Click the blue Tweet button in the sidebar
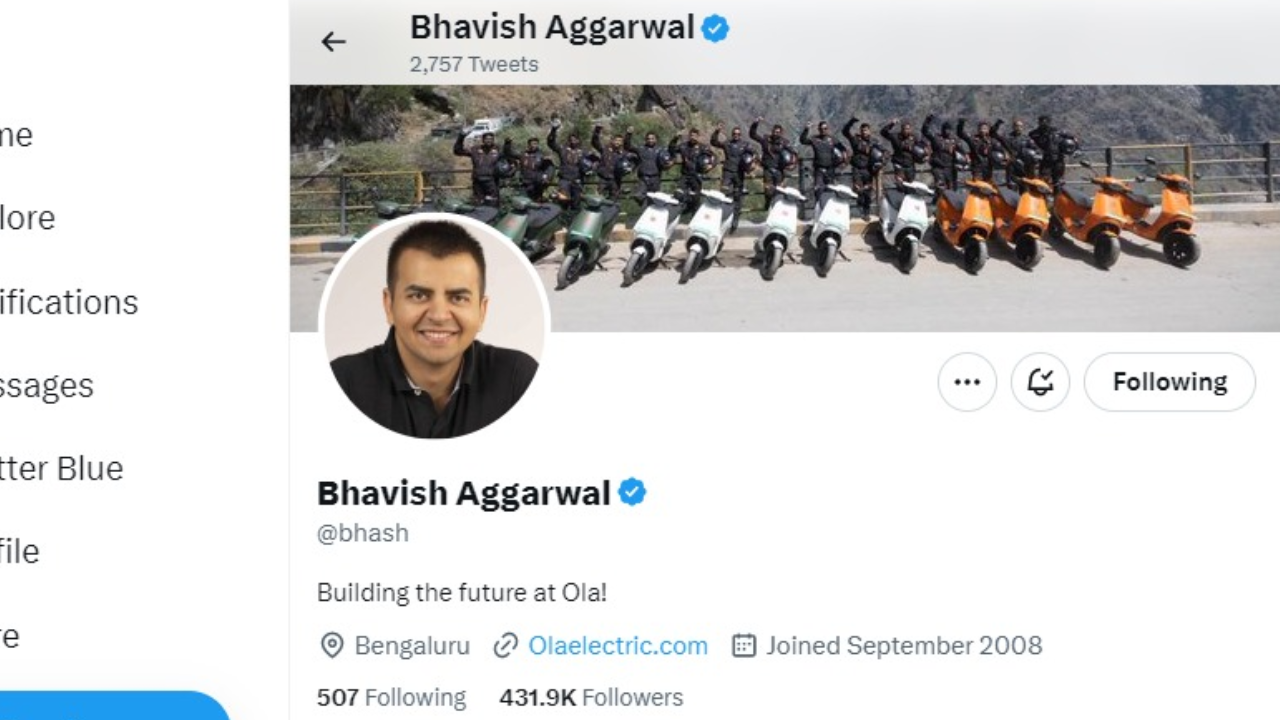 point(115,706)
